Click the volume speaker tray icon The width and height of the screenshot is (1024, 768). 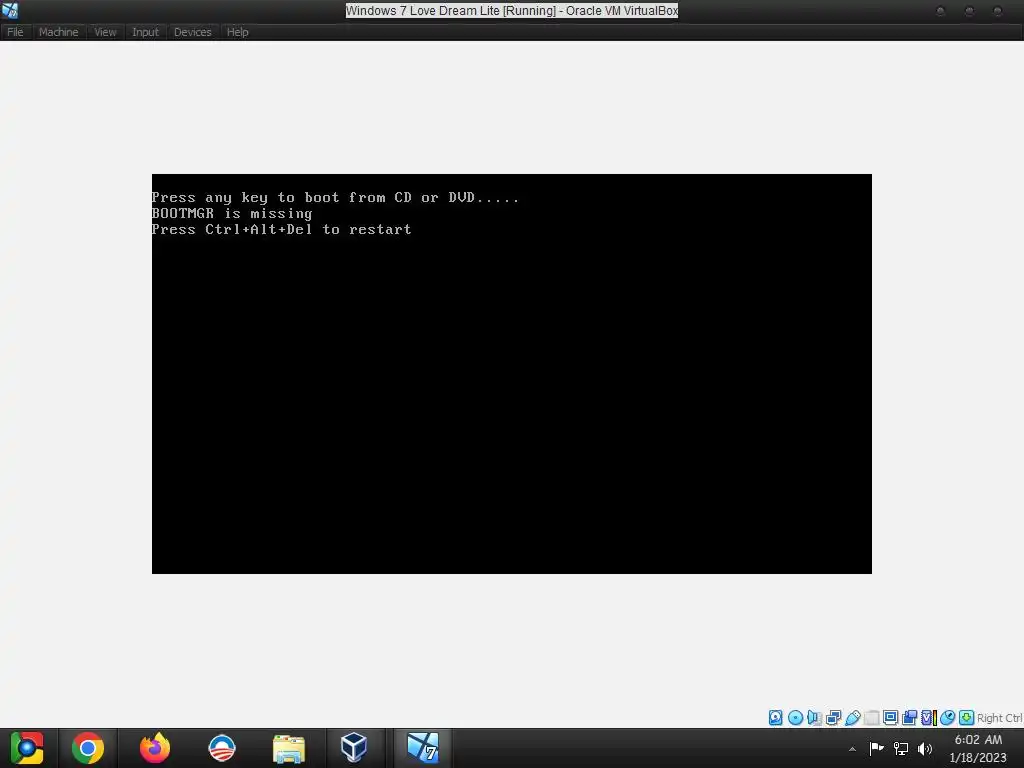pos(925,748)
